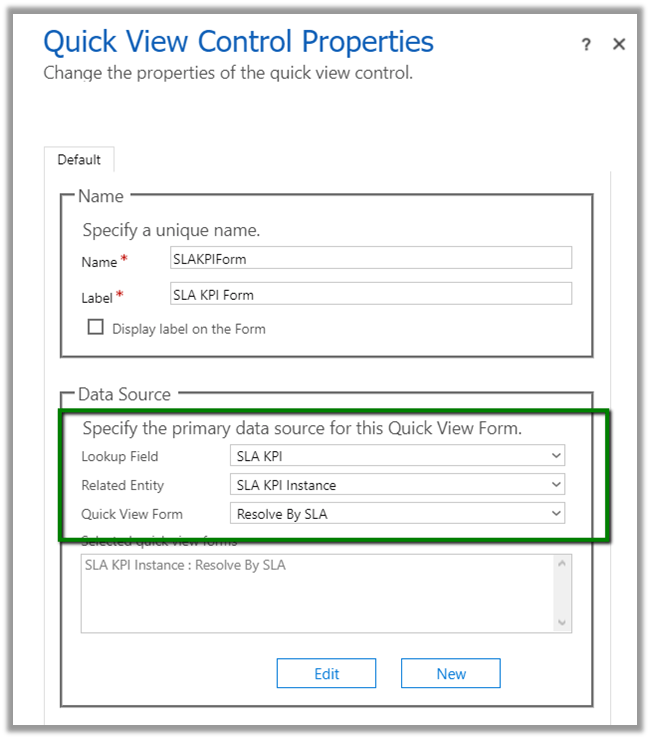Open the help question mark icon

tap(586, 45)
